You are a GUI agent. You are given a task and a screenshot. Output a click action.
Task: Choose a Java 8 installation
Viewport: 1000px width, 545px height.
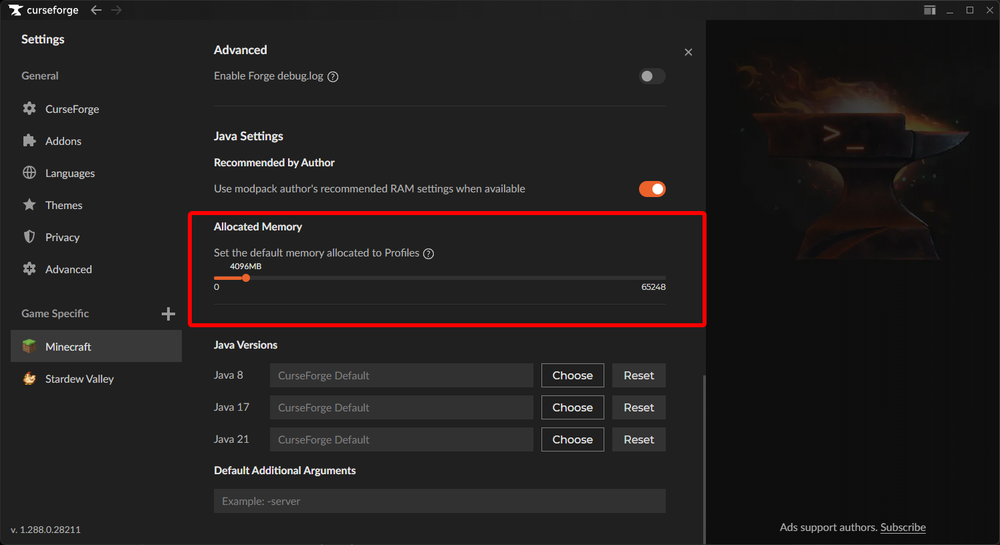click(572, 375)
